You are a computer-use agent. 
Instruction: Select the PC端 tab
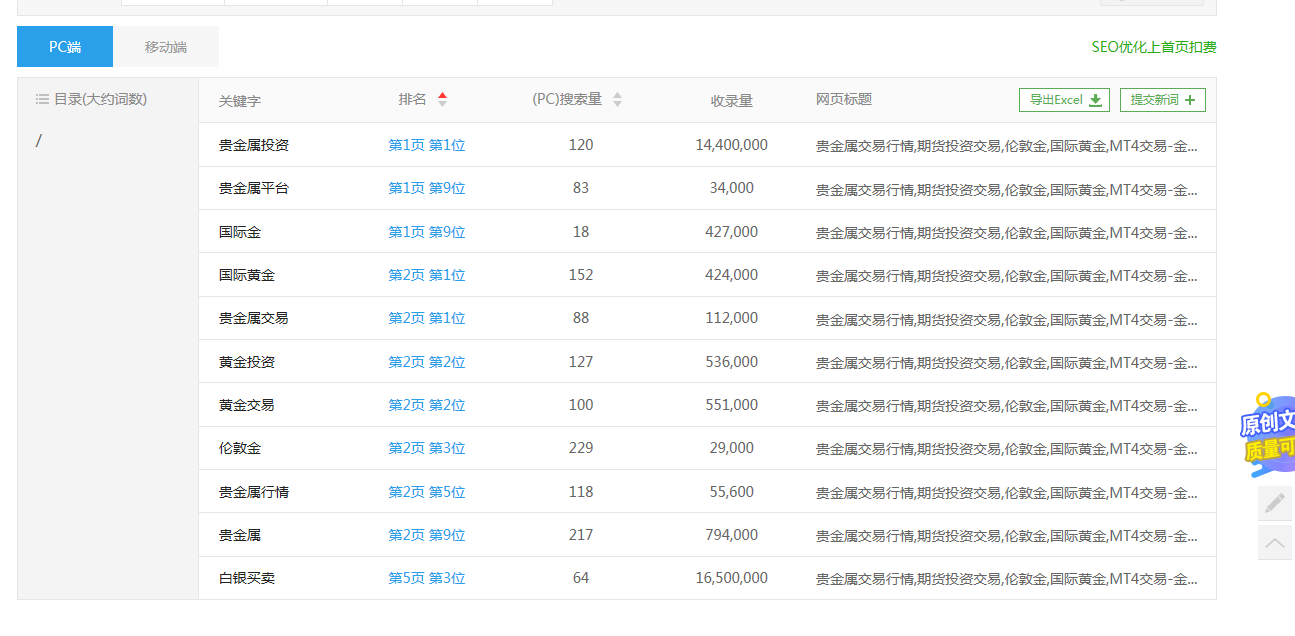65,47
